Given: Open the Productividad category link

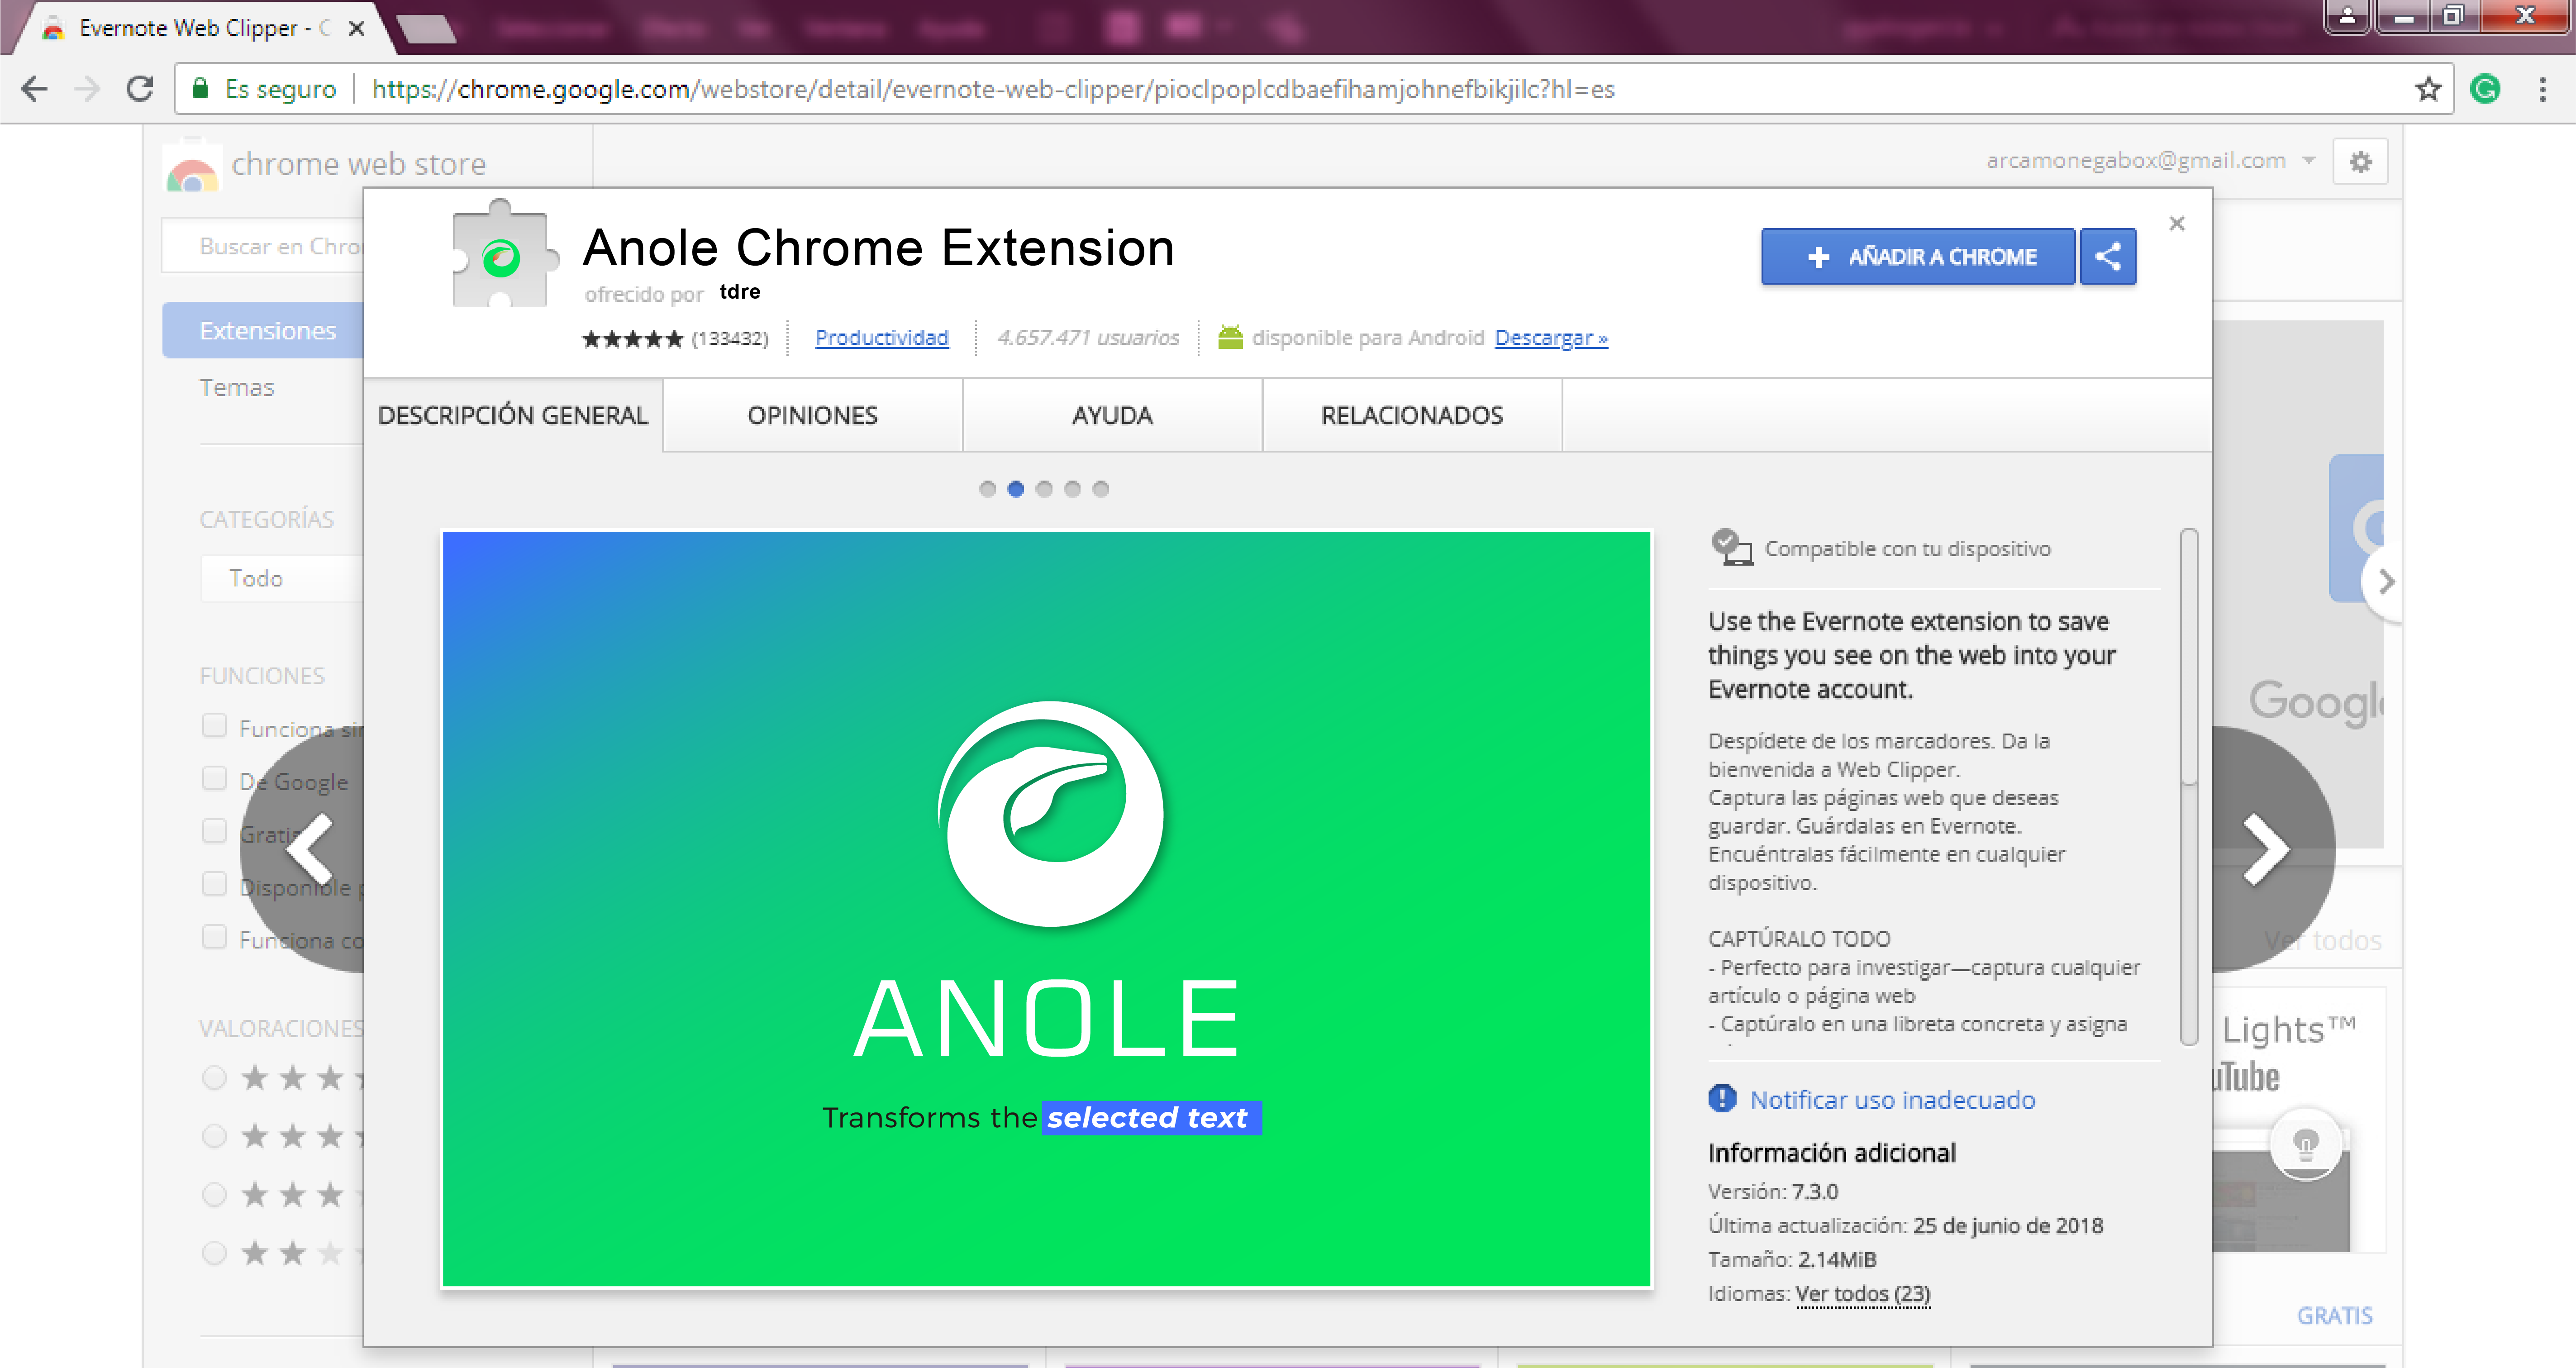Looking at the screenshot, I should (x=882, y=338).
